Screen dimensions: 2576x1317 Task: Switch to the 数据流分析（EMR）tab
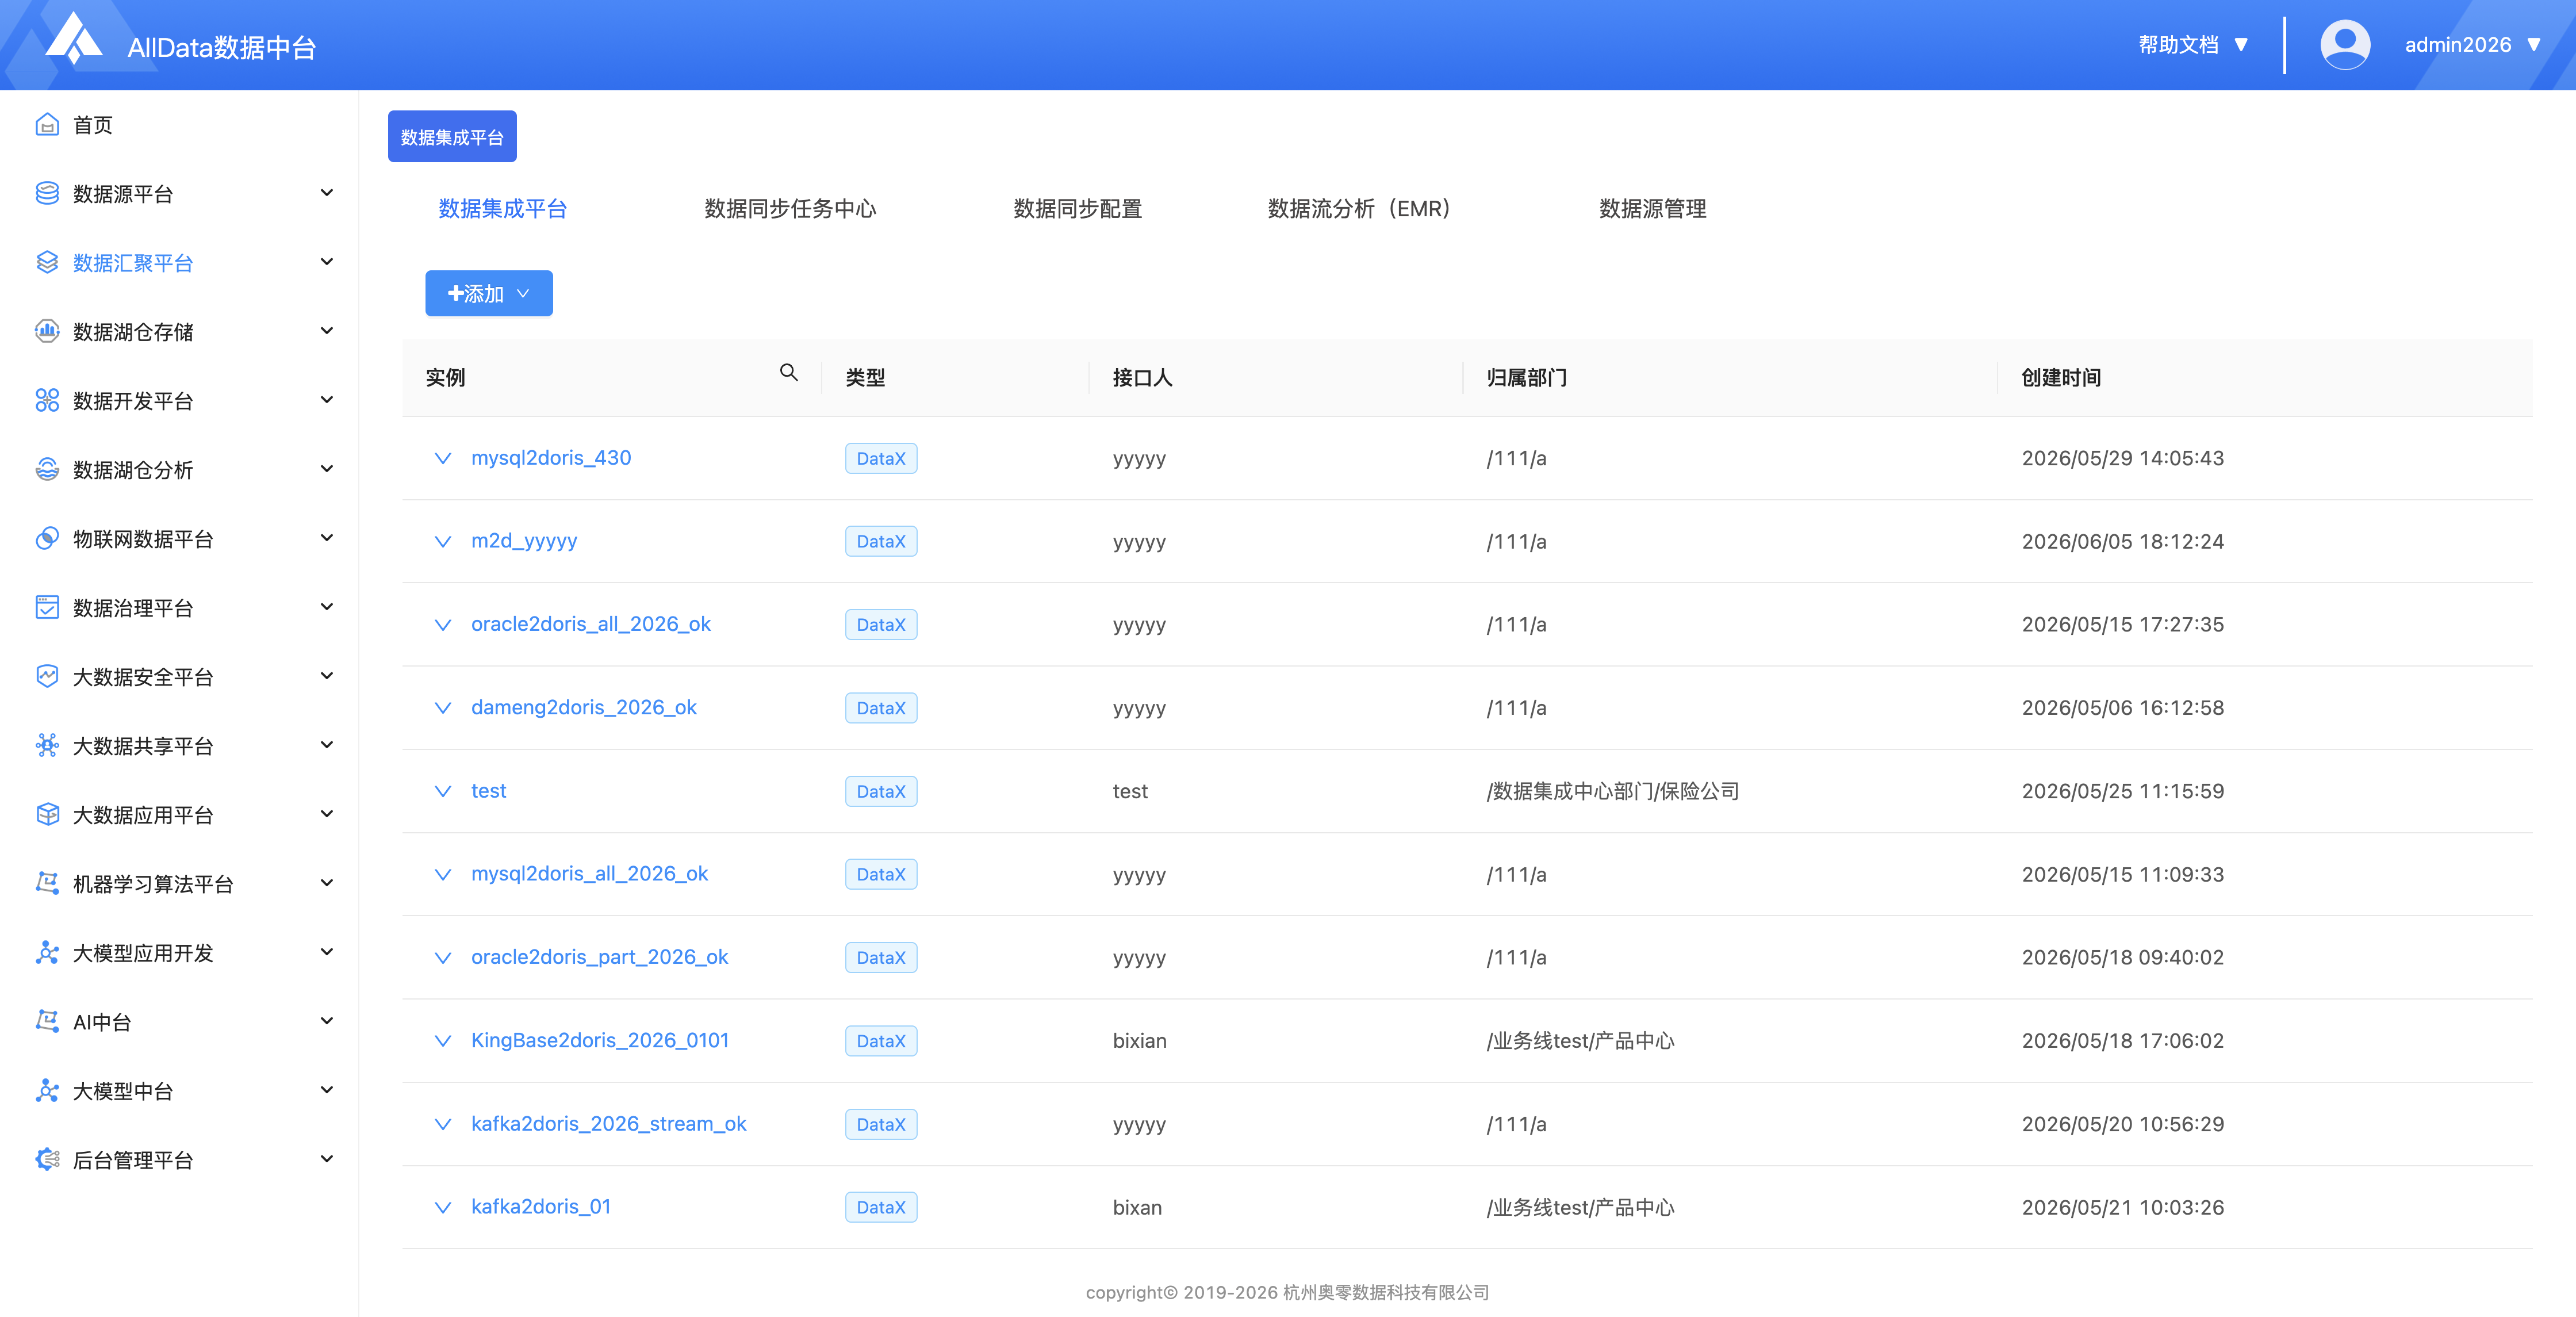[x=1359, y=208]
